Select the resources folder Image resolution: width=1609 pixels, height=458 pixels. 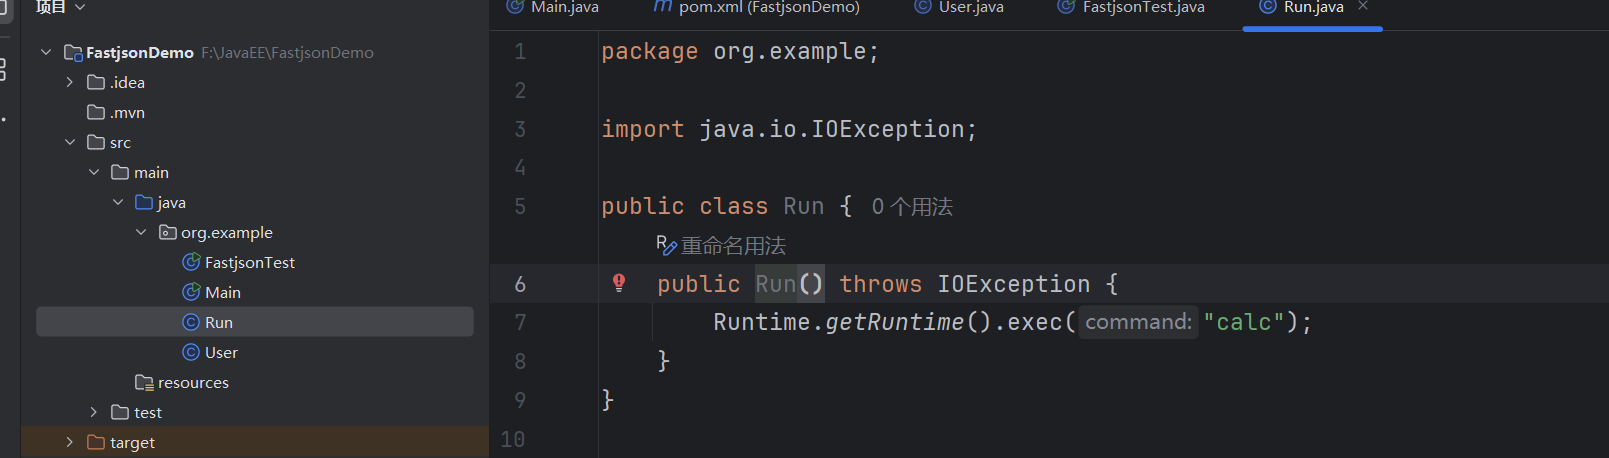click(193, 382)
